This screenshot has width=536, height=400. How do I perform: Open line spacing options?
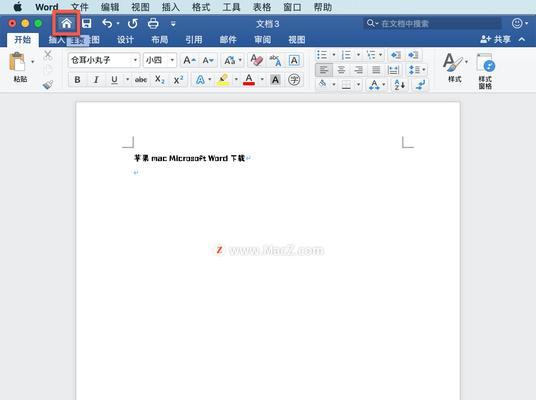tap(417, 70)
